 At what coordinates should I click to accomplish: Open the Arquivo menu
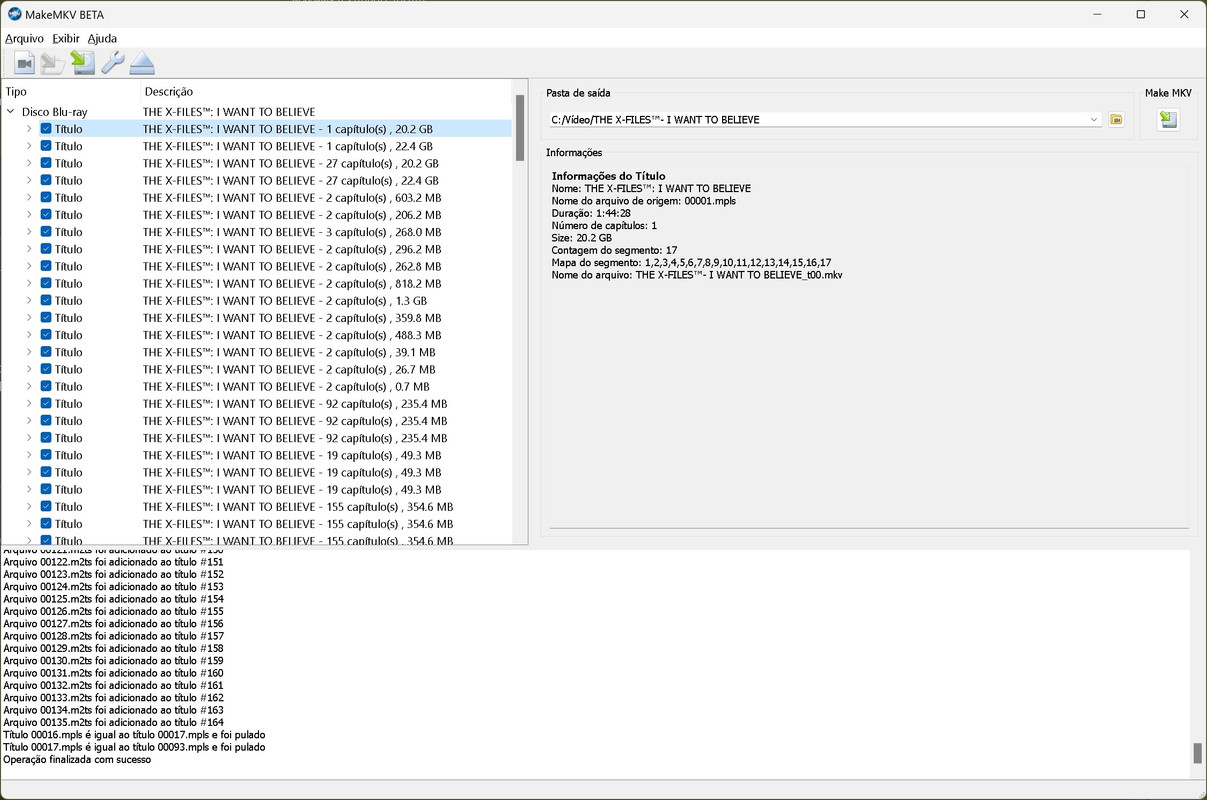[25, 38]
